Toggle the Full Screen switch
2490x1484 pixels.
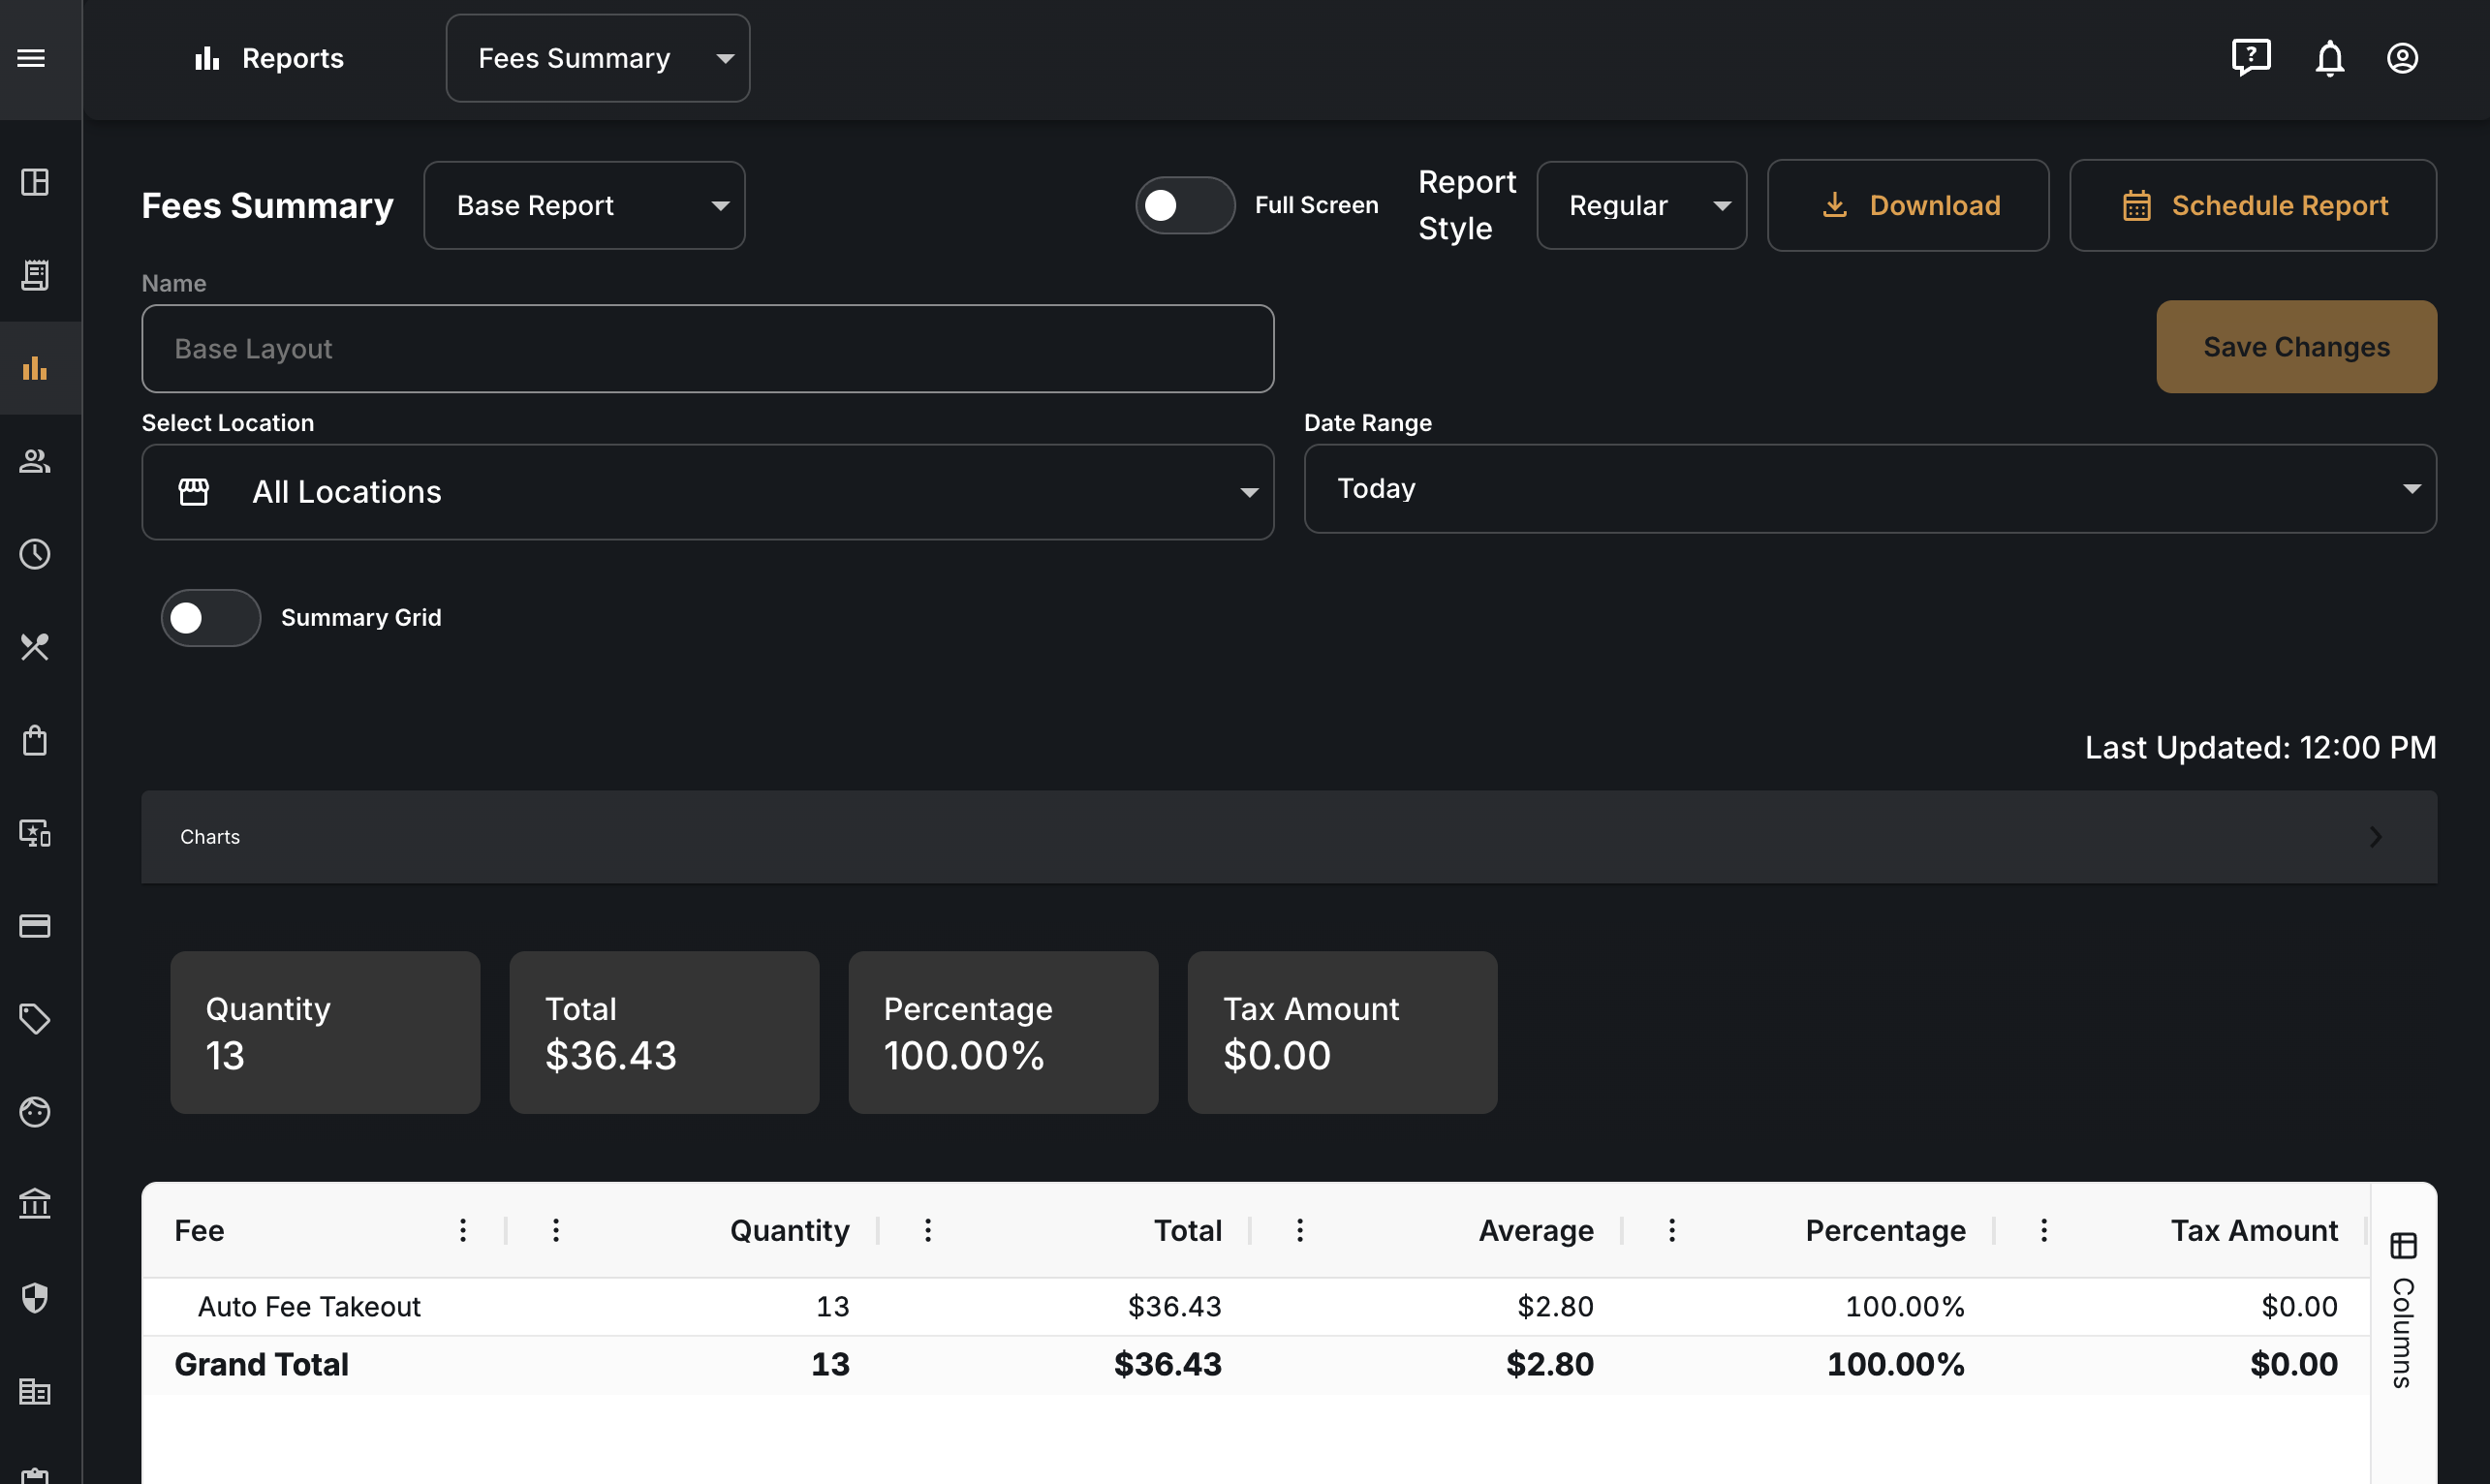(x=1185, y=205)
